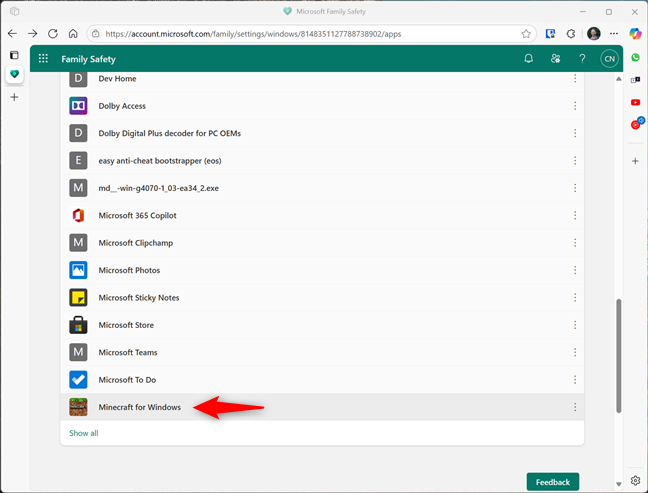648x493 pixels.
Task: Select the Family Safety pinned tab
Action: coord(14,74)
